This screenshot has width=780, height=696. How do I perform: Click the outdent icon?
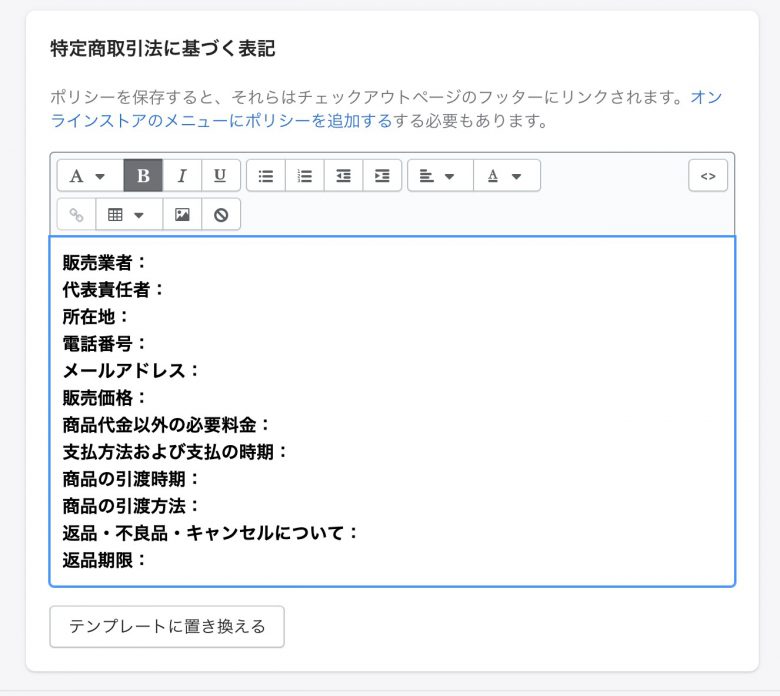click(x=343, y=176)
